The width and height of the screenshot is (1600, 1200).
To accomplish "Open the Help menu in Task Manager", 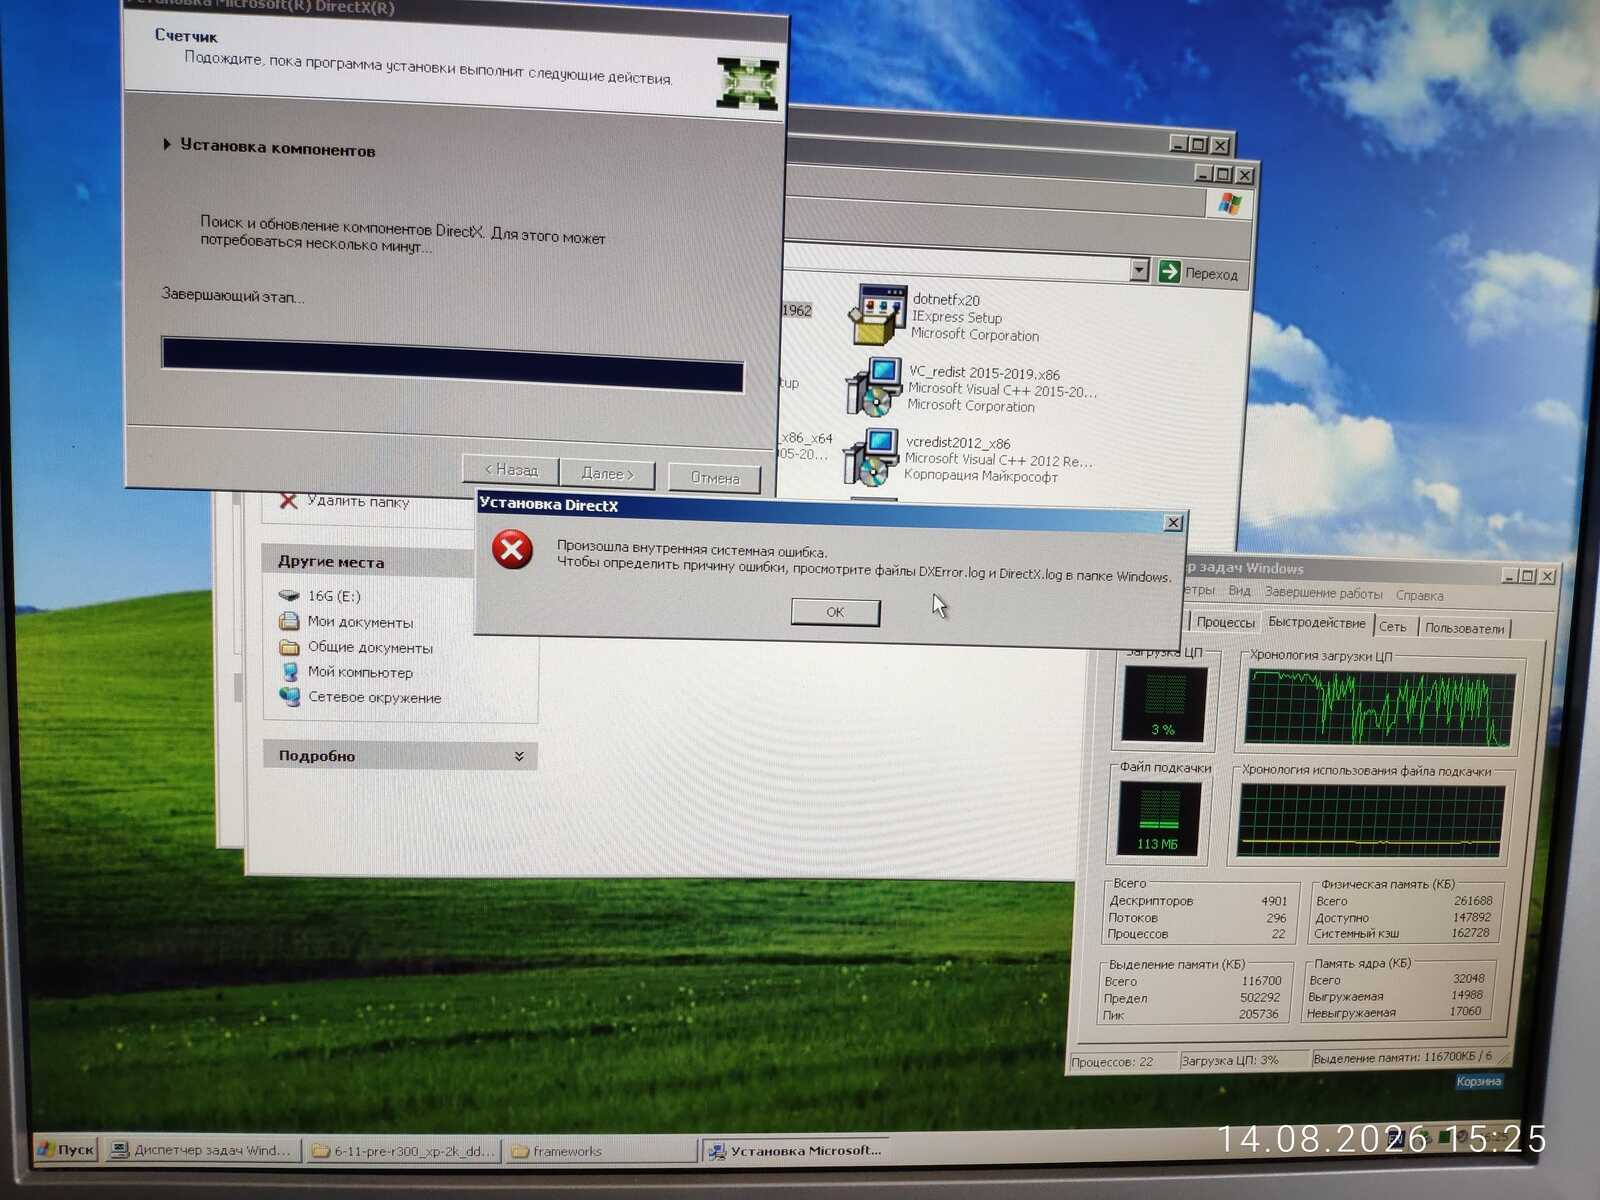I will 1419,595.
